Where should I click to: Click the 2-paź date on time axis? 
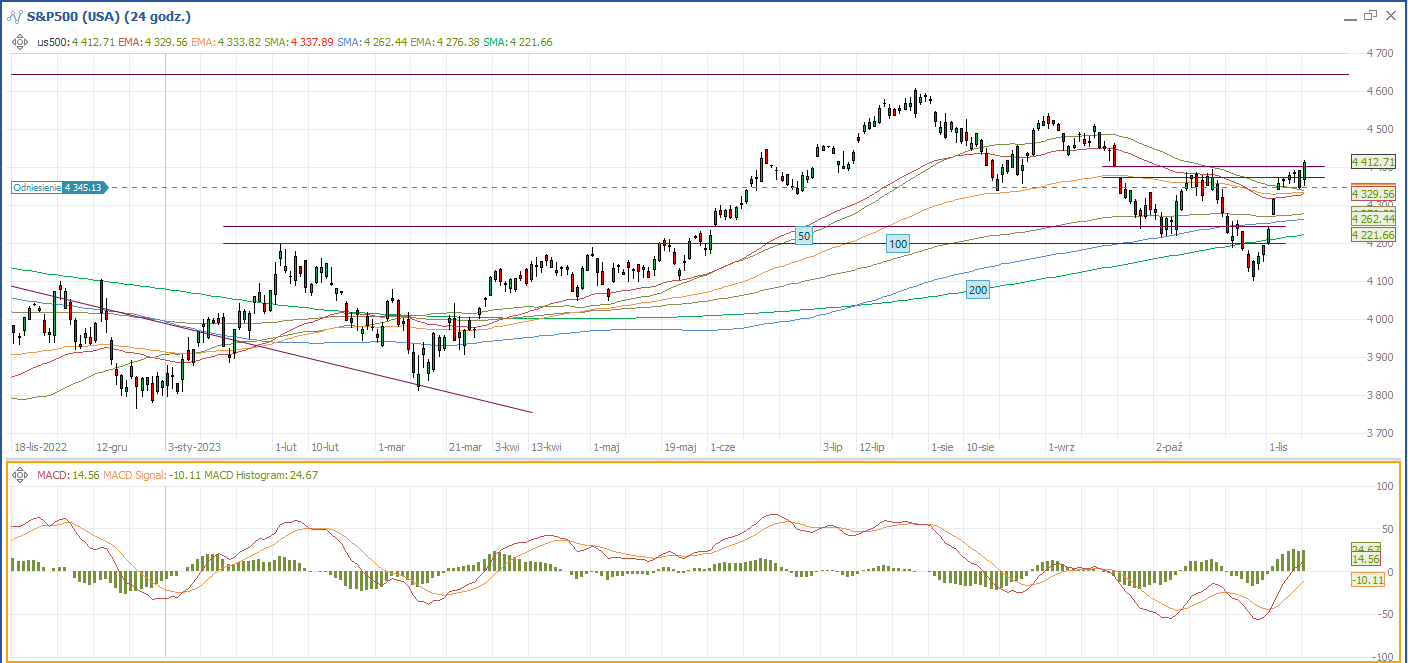point(1168,448)
